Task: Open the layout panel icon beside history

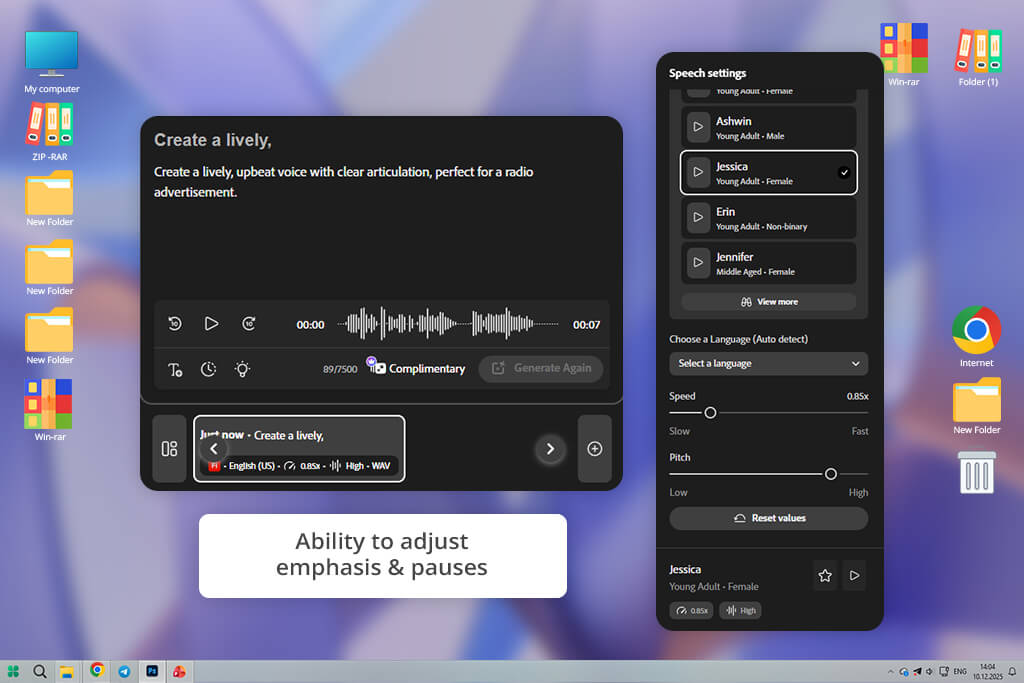Action: click(169, 449)
